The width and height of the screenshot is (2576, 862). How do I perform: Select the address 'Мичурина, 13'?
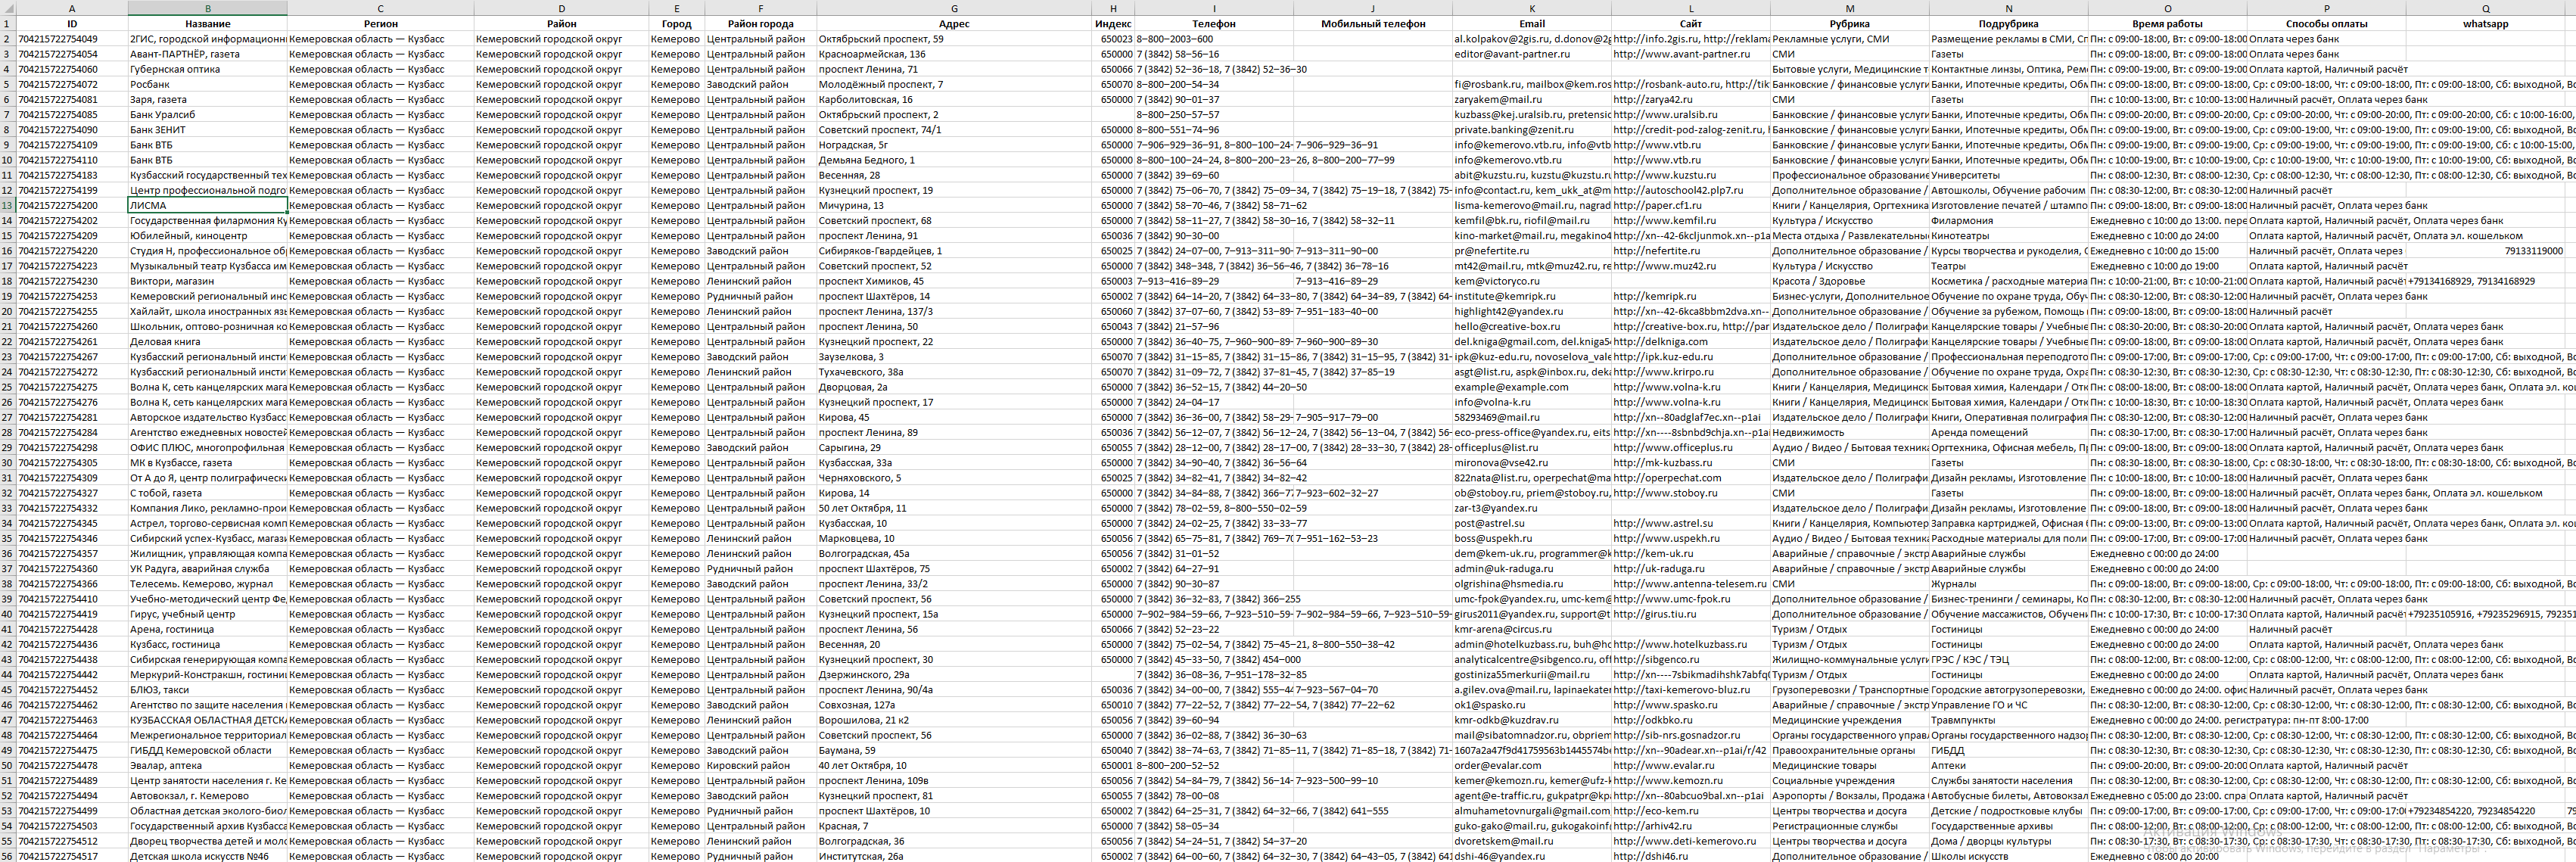tap(953, 205)
